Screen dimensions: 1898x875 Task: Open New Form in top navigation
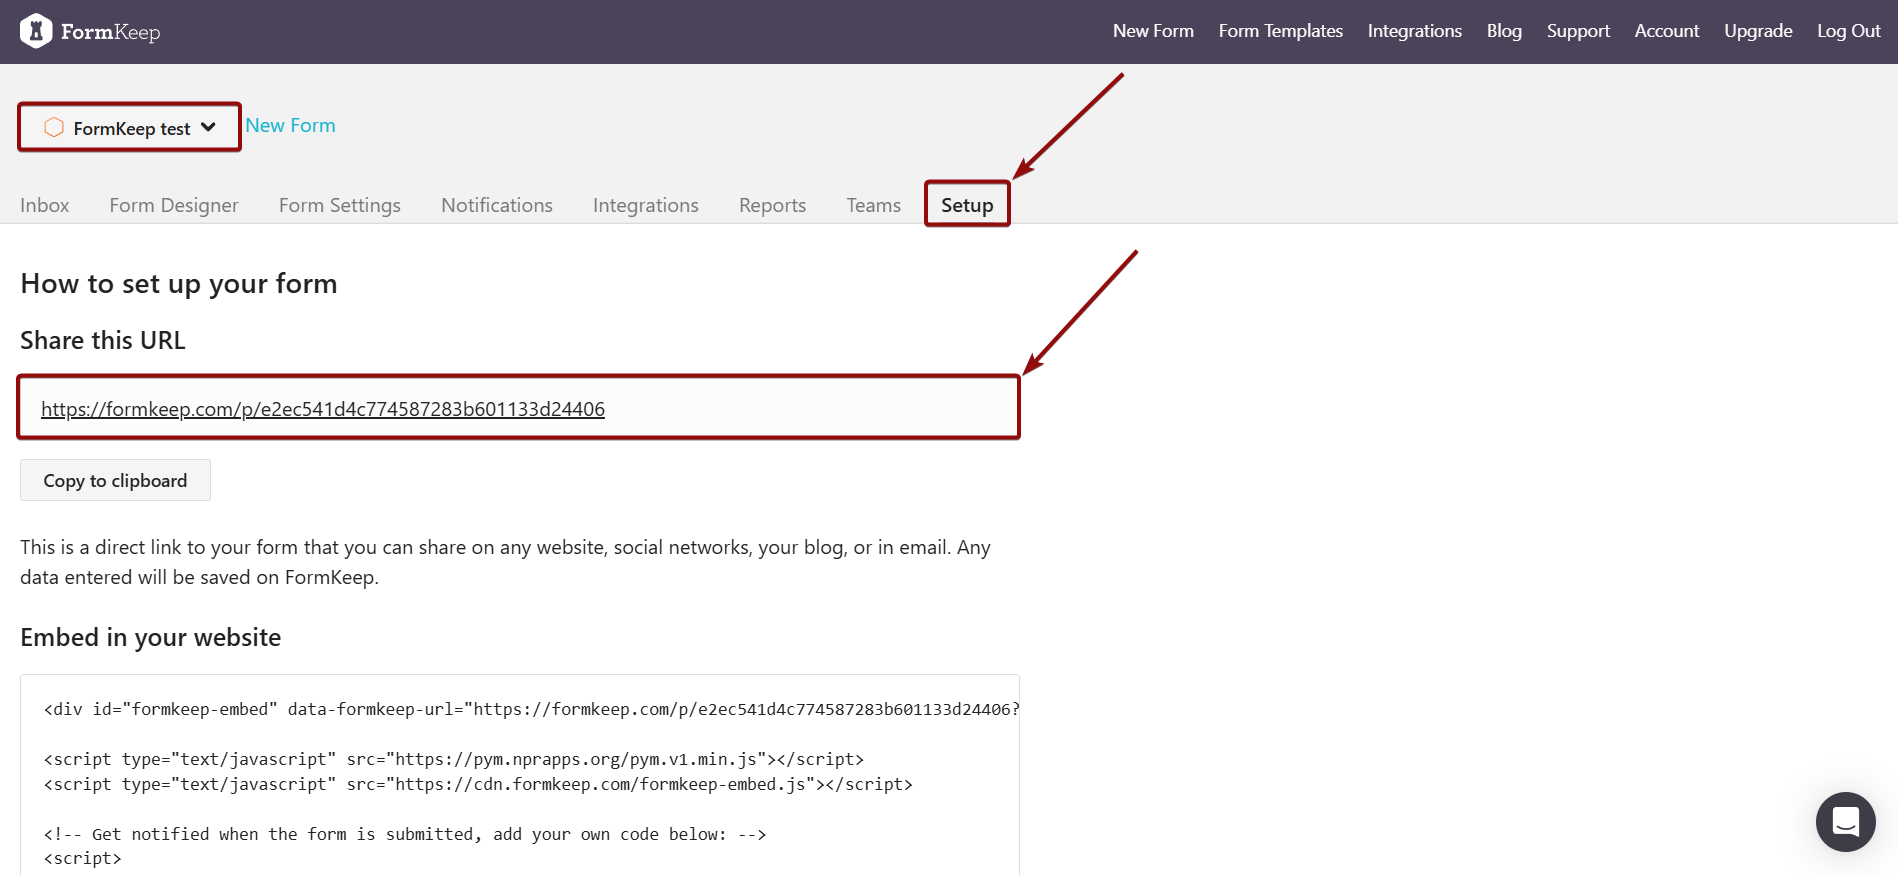[1153, 31]
